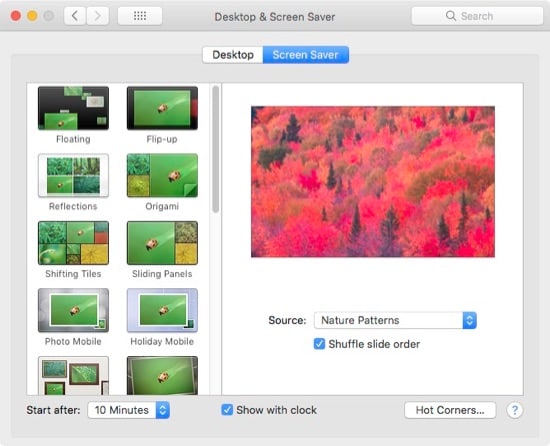Click the forward arrow in the toolbar
This screenshot has height=446, width=550.
(98, 16)
